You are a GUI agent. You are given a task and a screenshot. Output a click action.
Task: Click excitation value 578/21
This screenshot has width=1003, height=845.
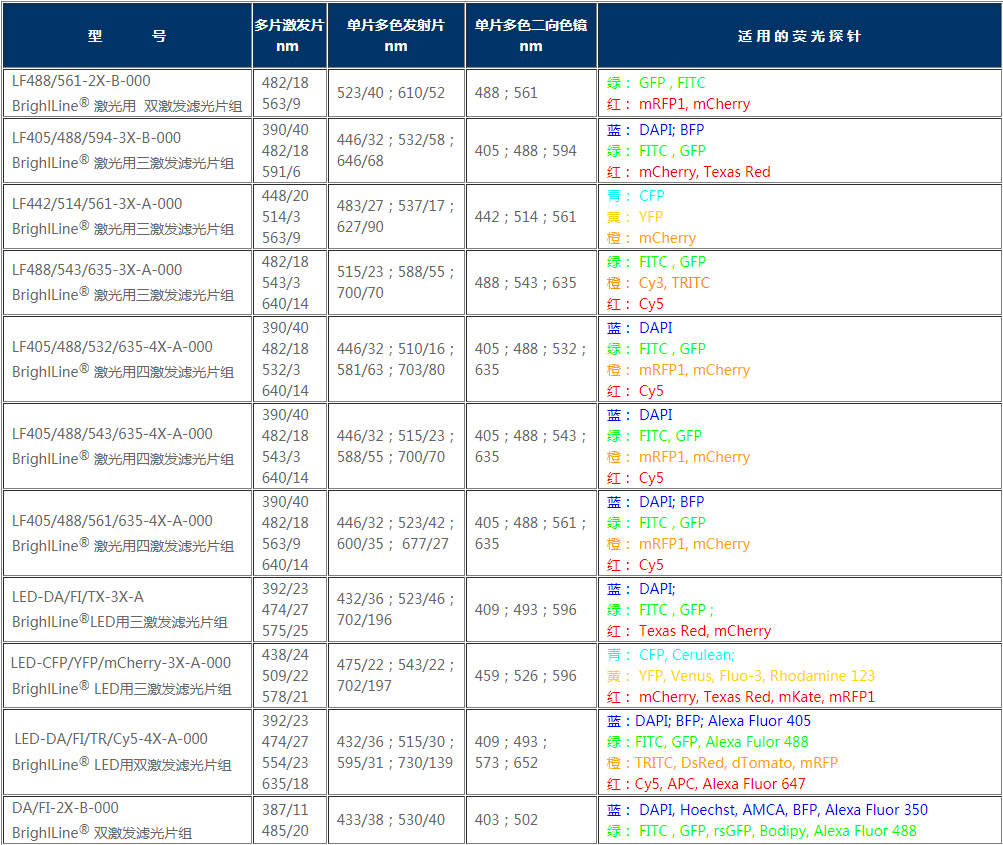click(x=285, y=697)
